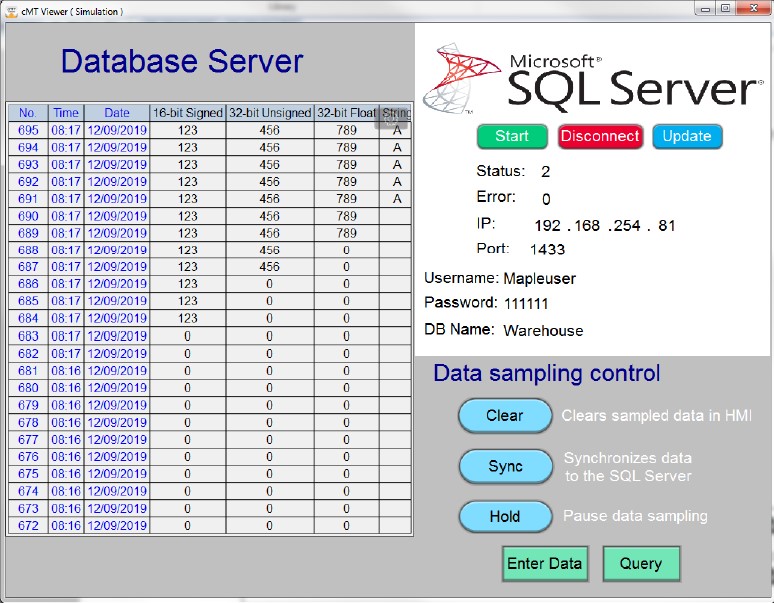Click the Microsoft SQL Server logo
The height and width of the screenshot is (603, 774).
click(x=592, y=79)
